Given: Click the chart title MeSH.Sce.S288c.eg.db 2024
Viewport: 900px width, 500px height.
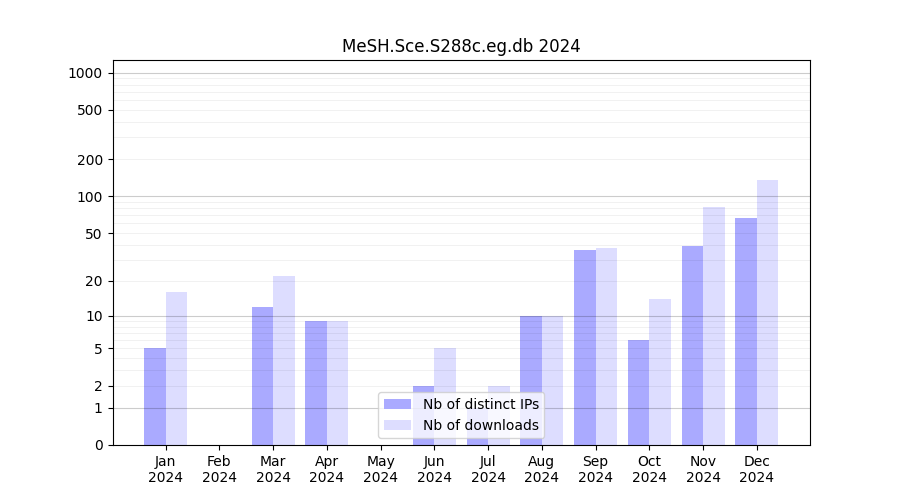Looking at the screenshot, I should (461, 46).
